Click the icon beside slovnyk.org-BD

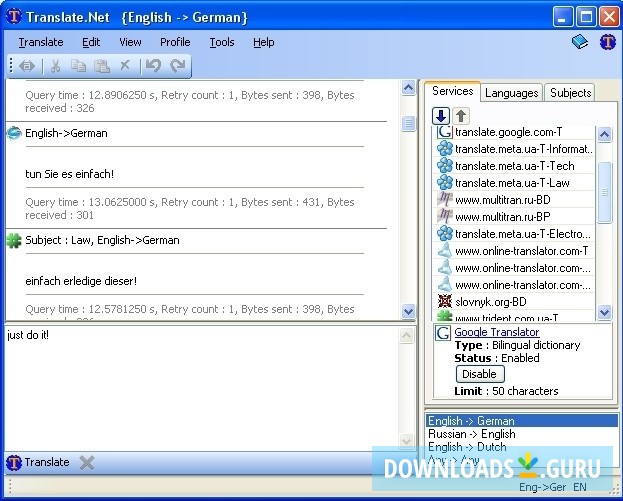pos(445,302)
